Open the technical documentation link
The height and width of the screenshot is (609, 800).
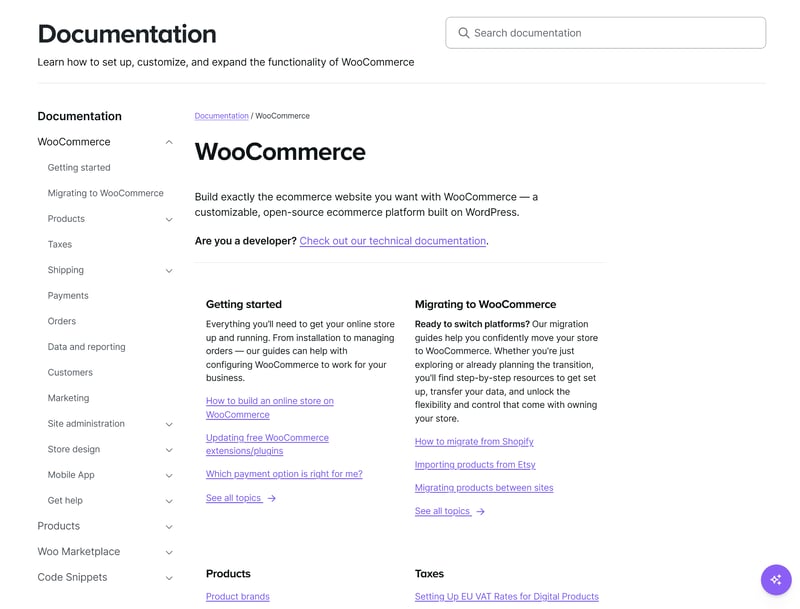click(x=392, y=241)
